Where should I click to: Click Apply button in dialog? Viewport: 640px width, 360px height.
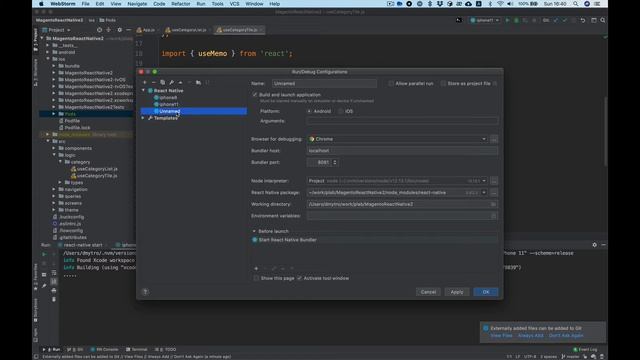[x=457, y=292]
